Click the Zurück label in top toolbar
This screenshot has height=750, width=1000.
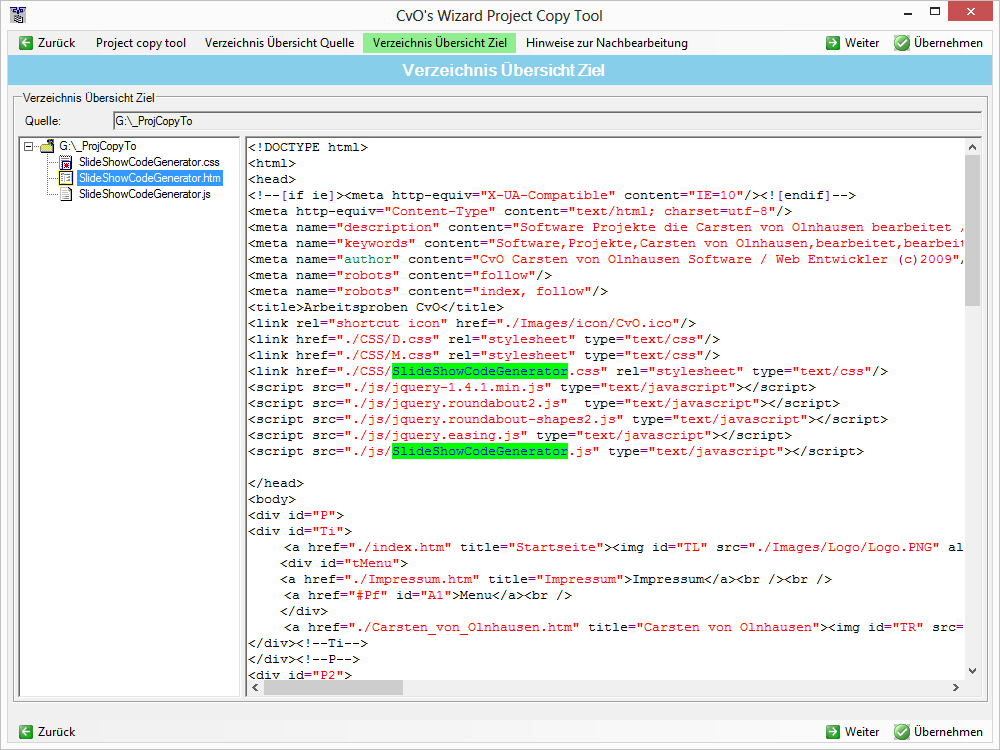[57, 43]
